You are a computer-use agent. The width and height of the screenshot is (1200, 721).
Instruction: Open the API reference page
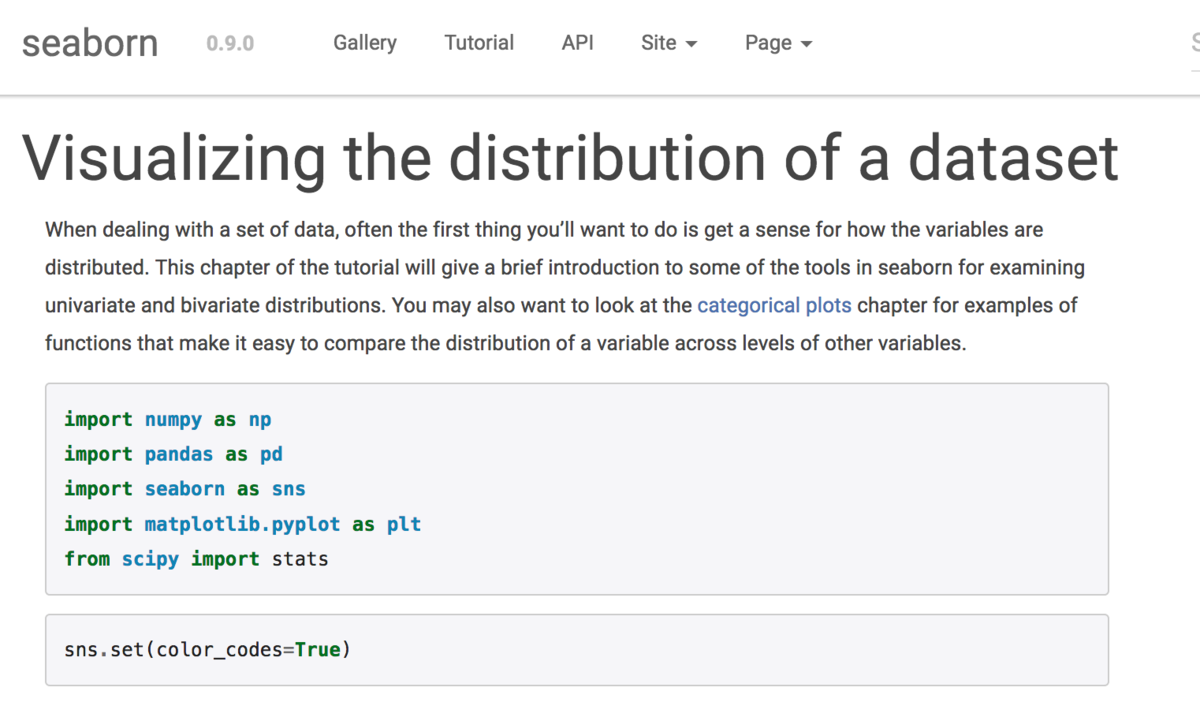[x=577, y=43]
